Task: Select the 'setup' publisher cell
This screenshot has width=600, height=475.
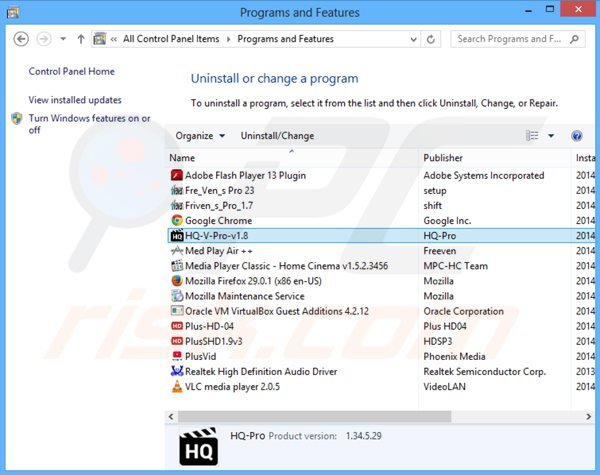Action: [435, 191]
